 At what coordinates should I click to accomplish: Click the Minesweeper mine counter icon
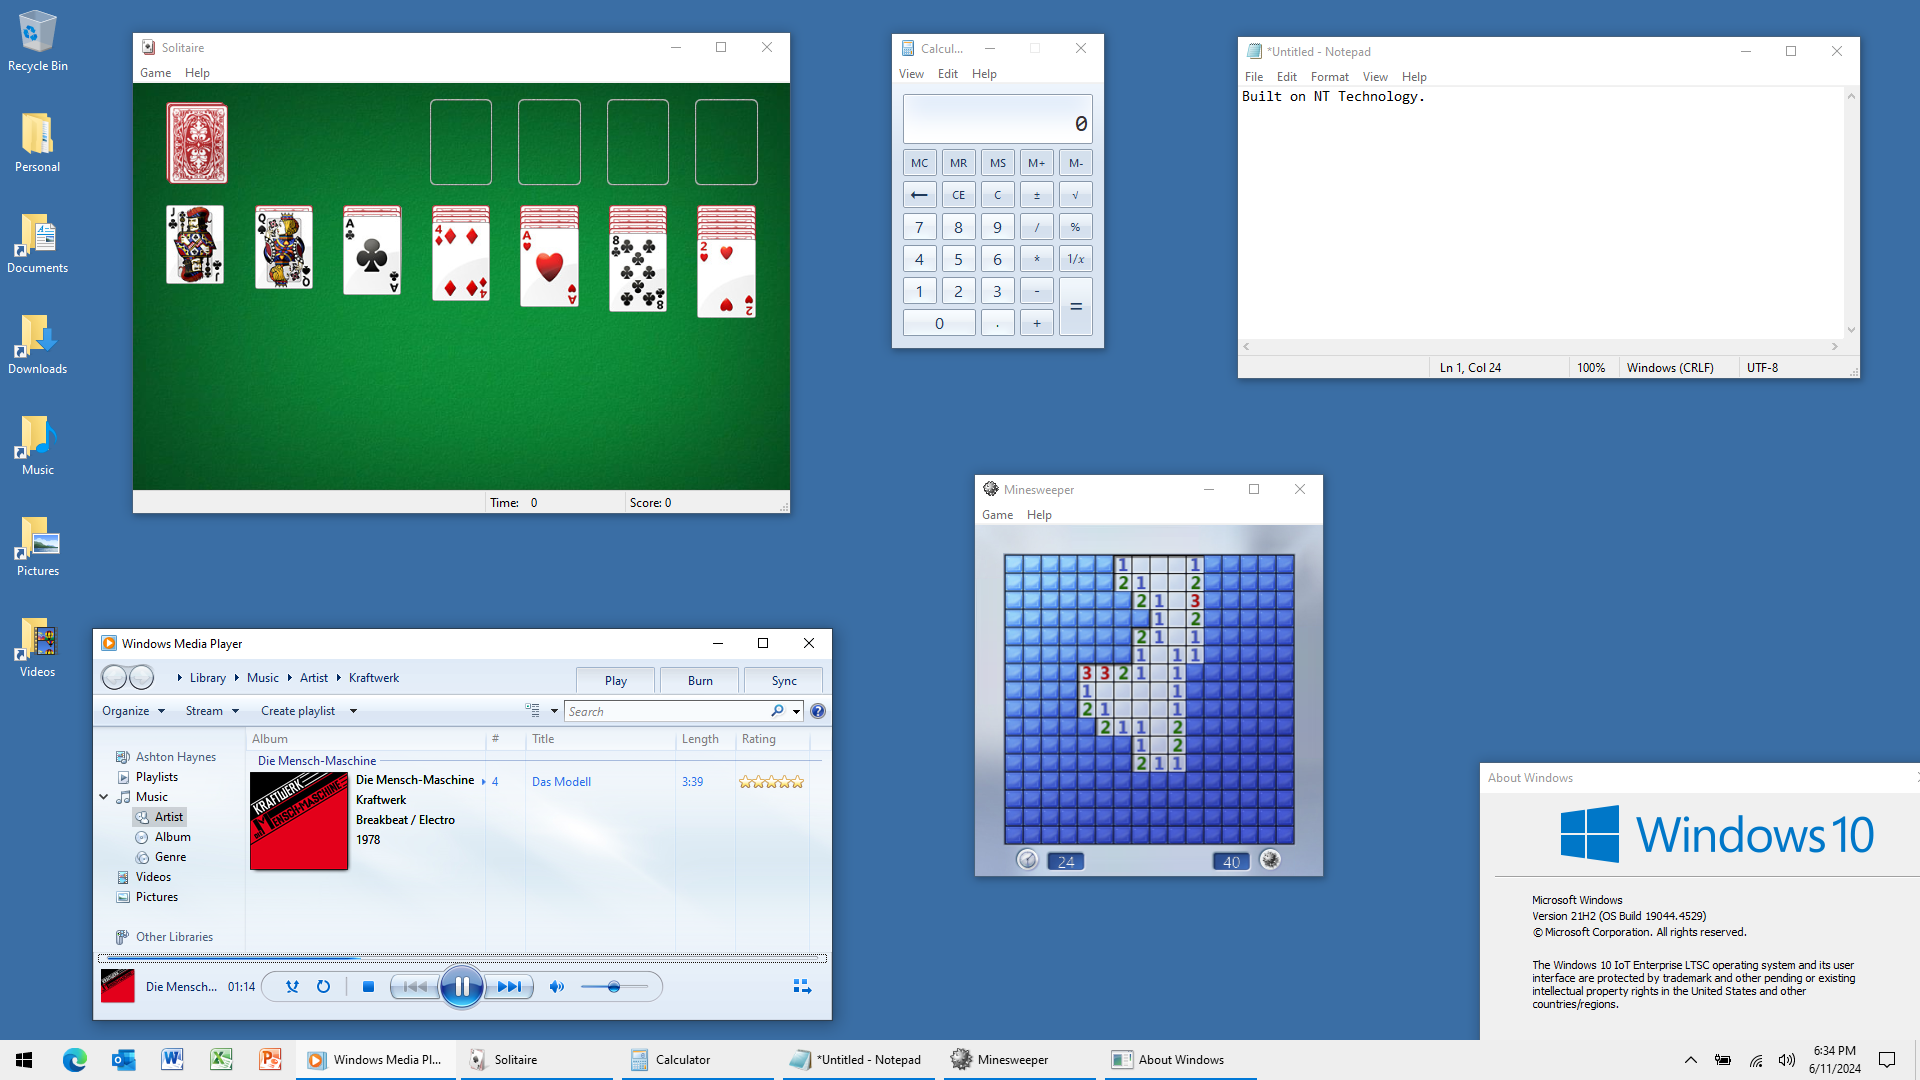point(1270,860)
